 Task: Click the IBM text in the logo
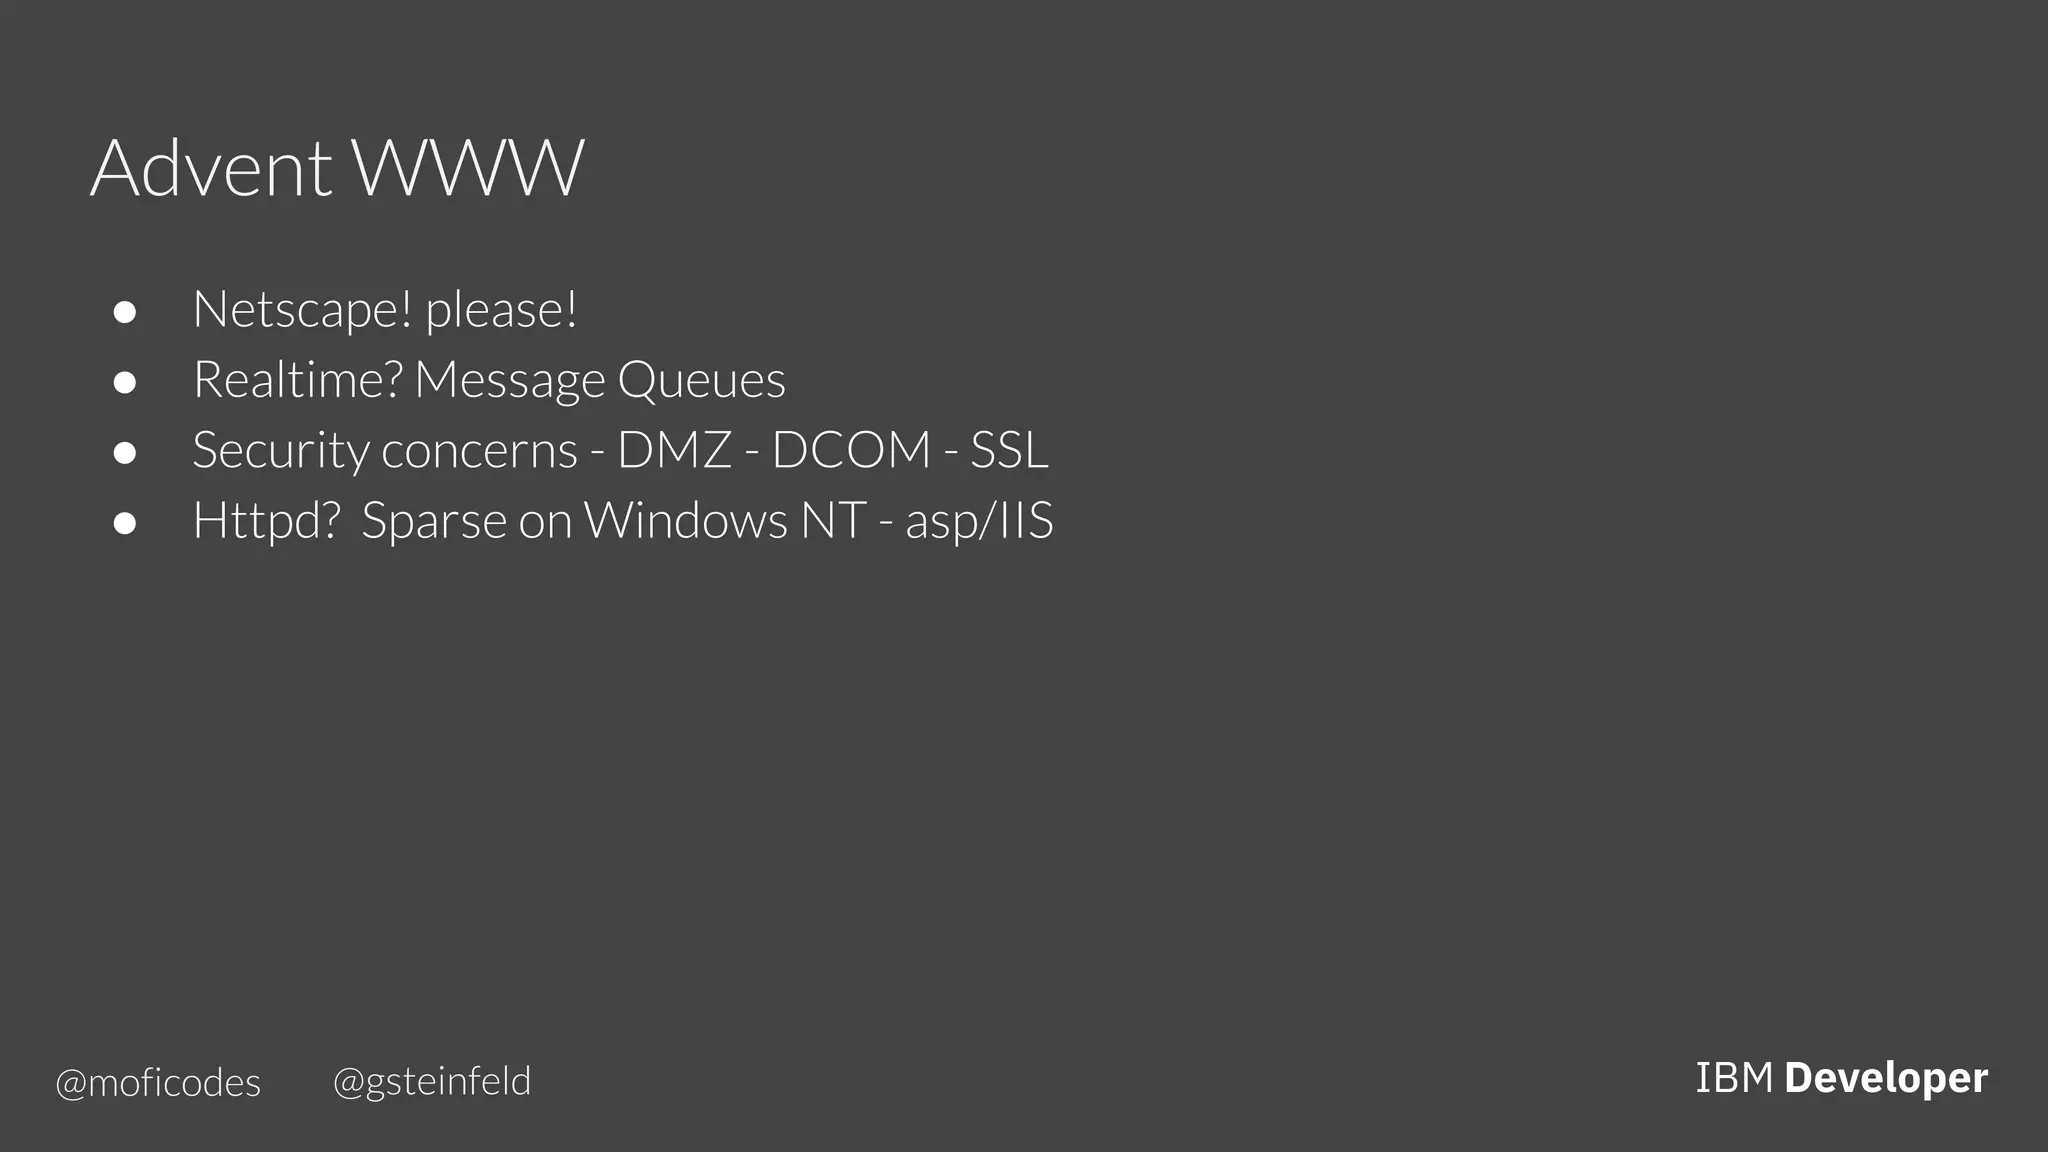(1734, 1078)
